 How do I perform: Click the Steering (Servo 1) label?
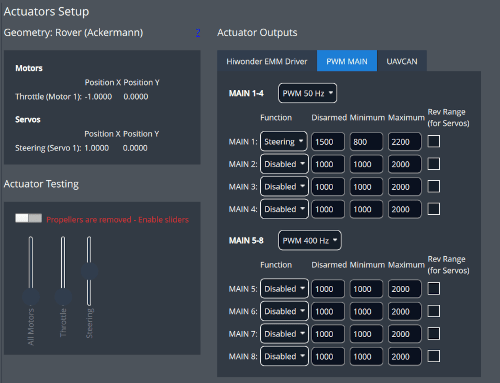click(48, 148)
